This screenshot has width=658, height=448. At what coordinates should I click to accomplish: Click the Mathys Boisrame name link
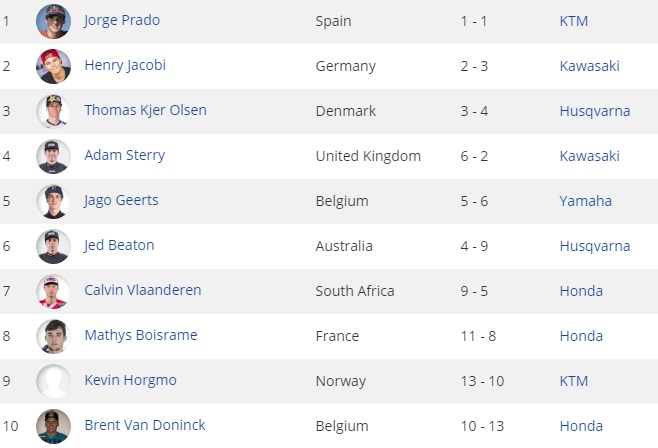[x=140, y=335]
